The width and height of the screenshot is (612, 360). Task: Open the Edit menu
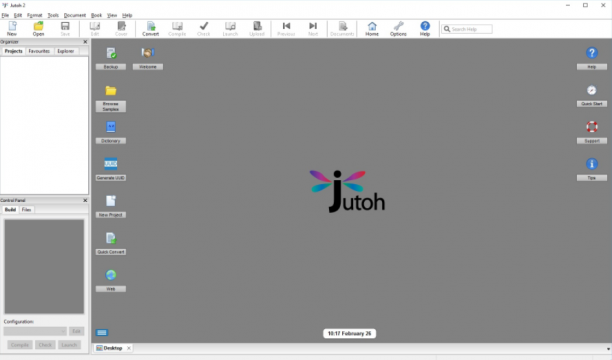tap(18, 15)
